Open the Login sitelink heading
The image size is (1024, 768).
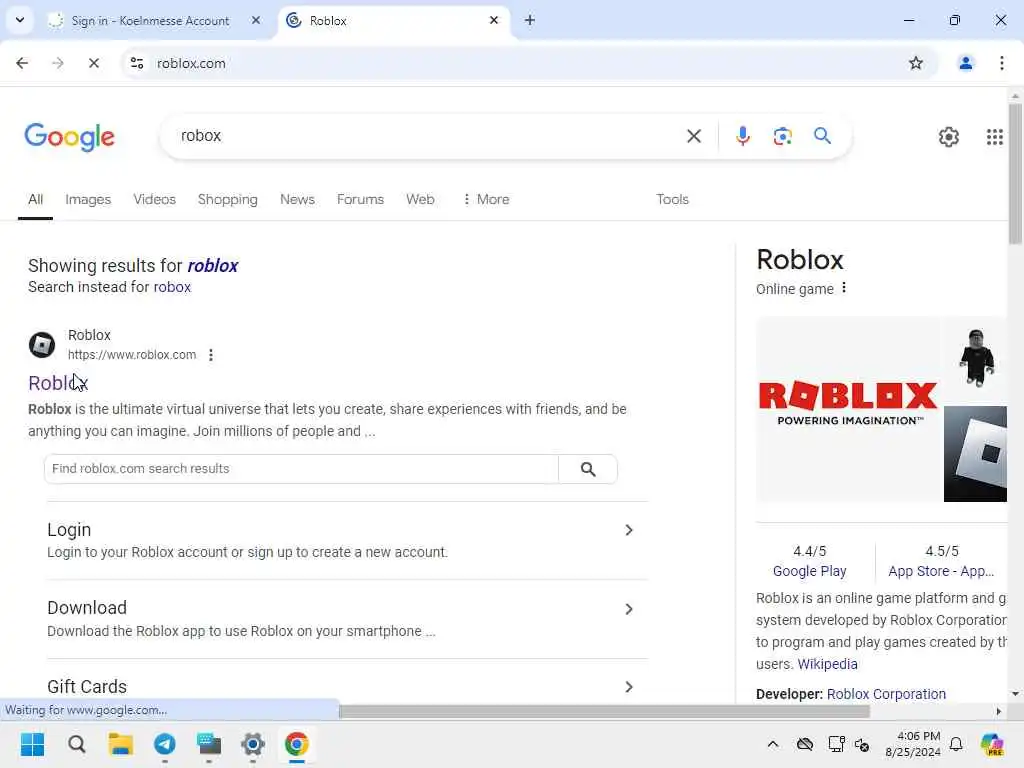[69, 530]
